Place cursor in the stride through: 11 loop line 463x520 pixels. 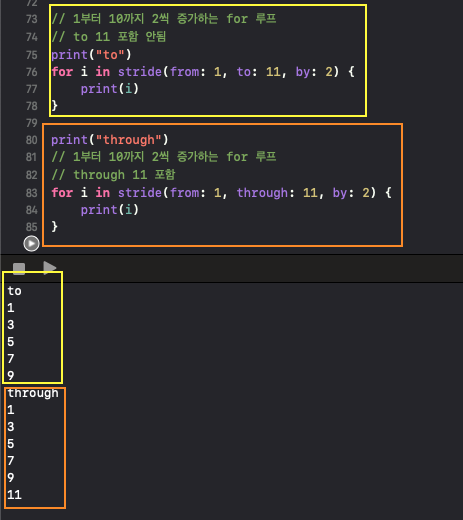coord(222,193)
